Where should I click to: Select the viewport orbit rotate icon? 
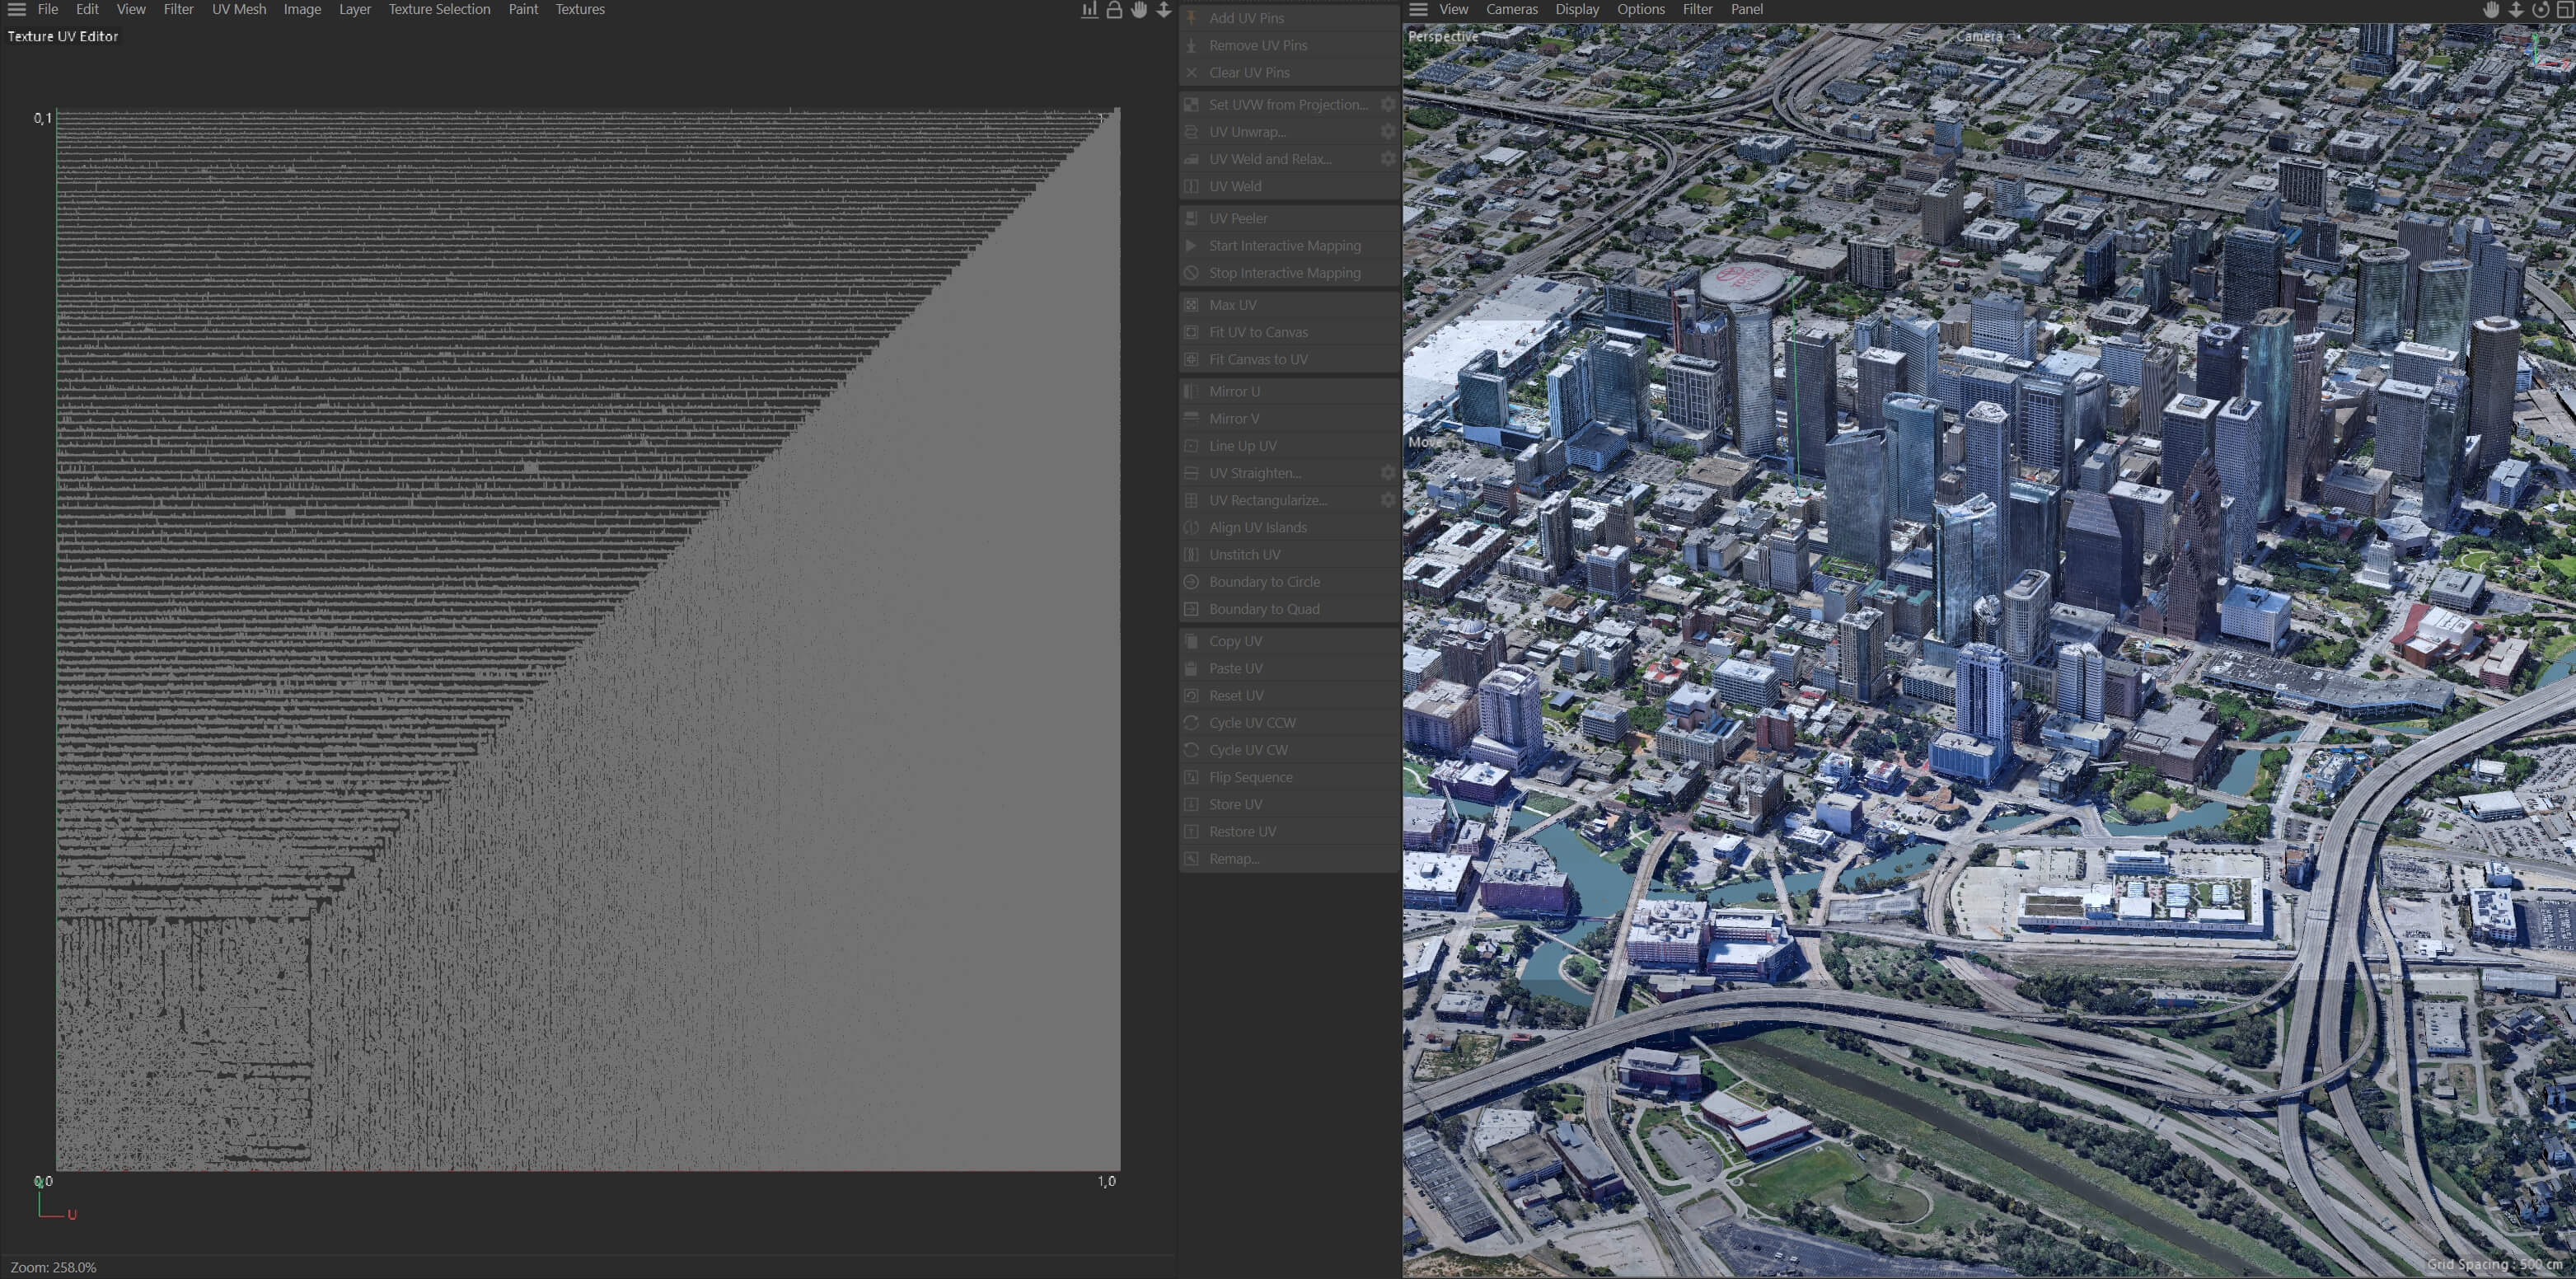(x=2541, y=10)
